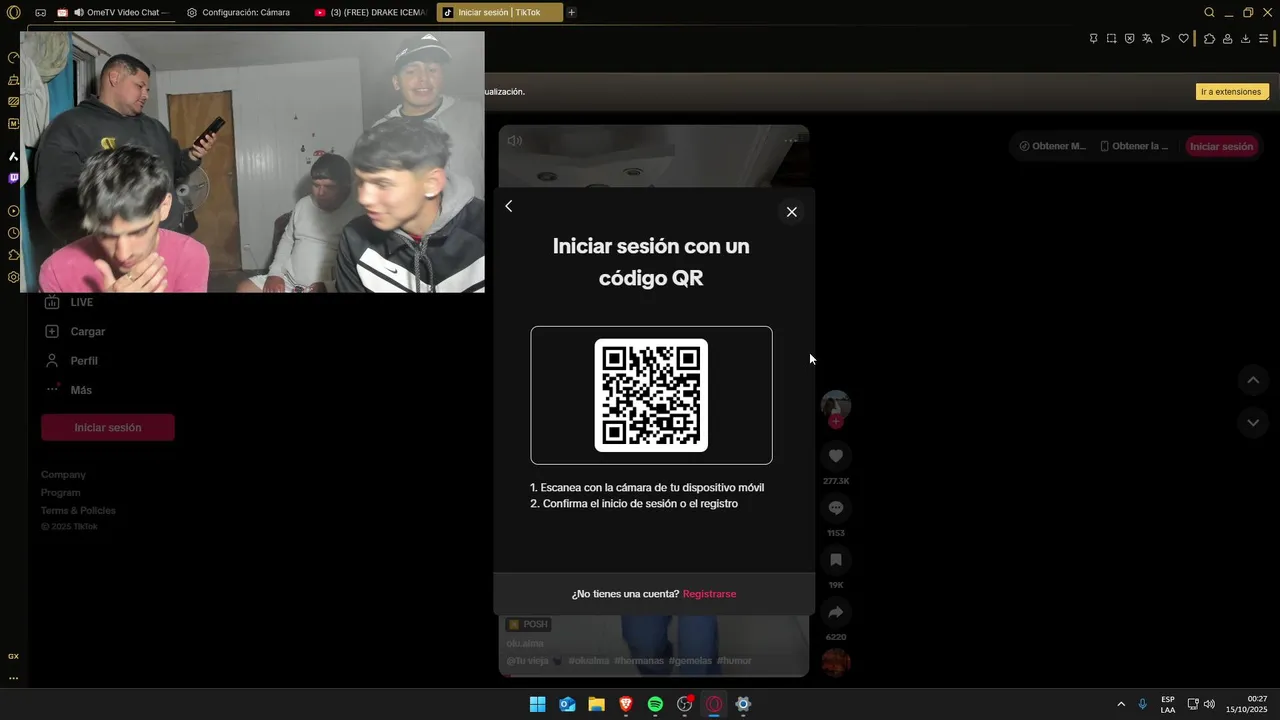Screen dimensions: 1280x720
Task: Open Cargar upload in TikTok sidebar
Action: [x=88, y=331]
